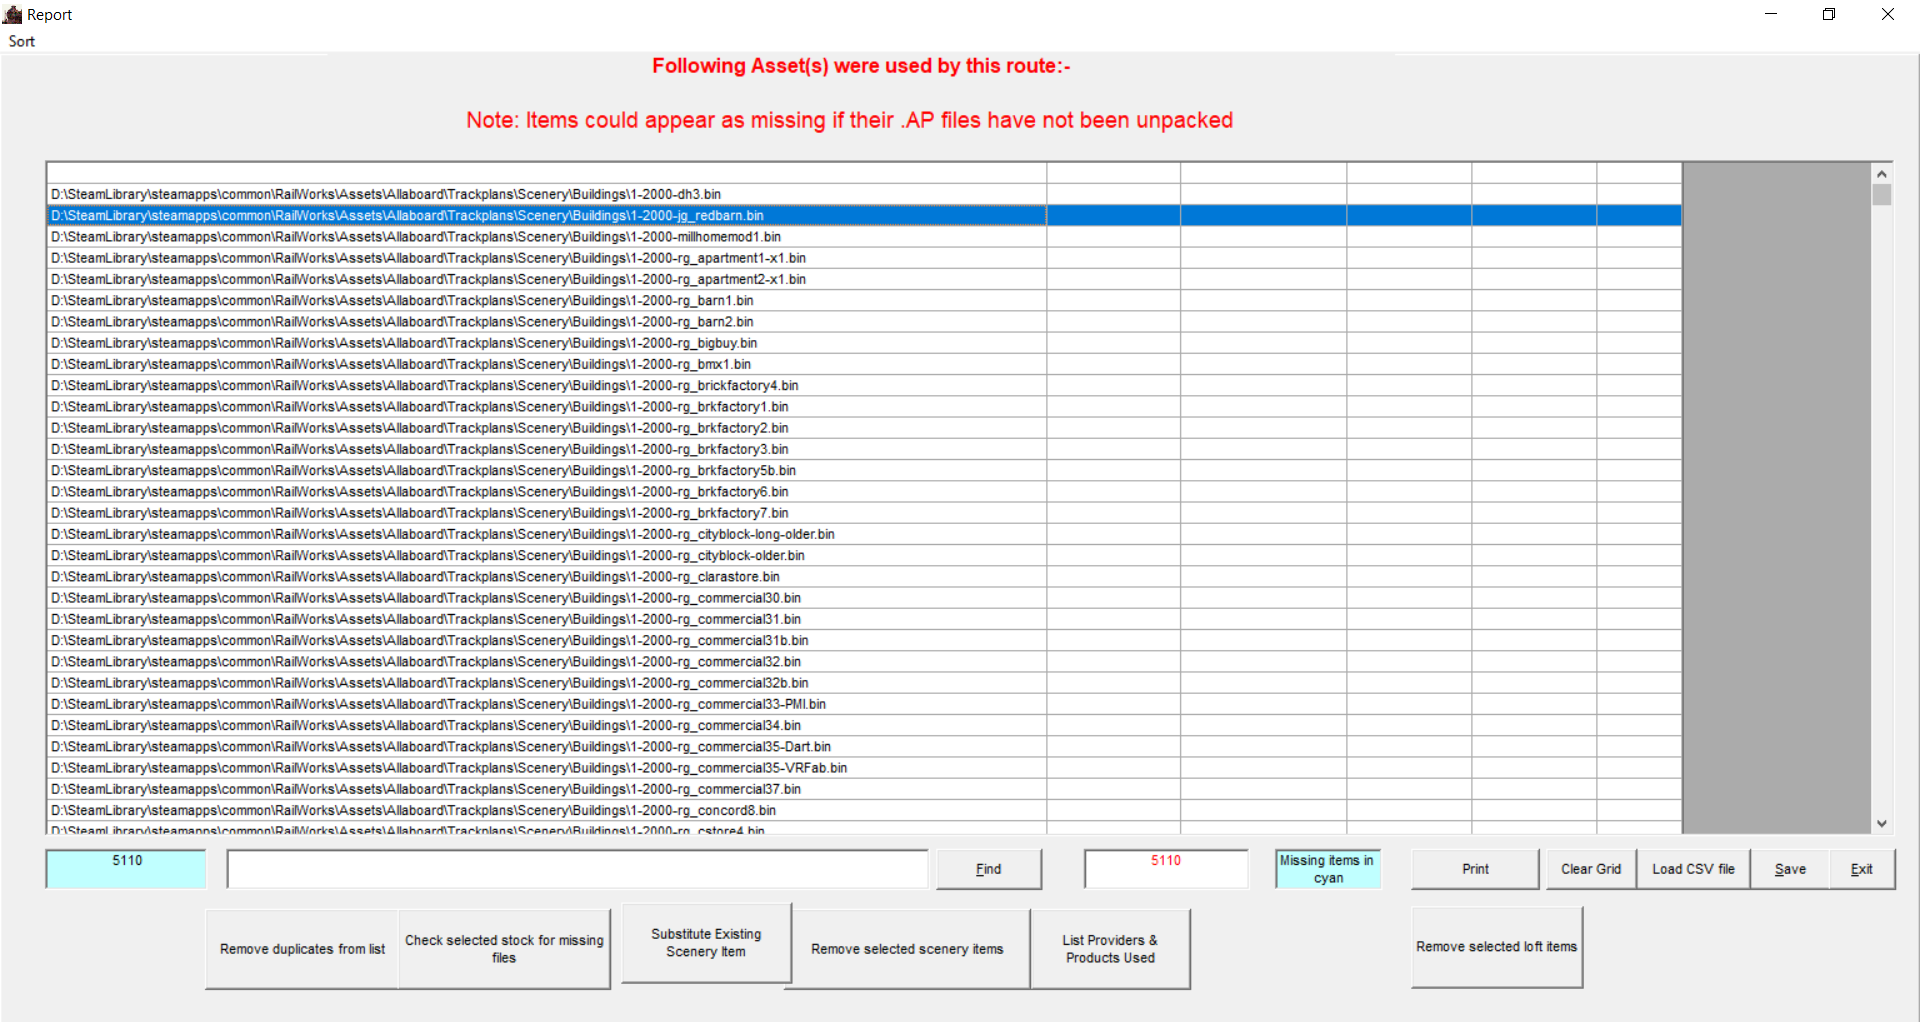Click the Find button
Screen dimensions: 1920x1022
[988, 869]
